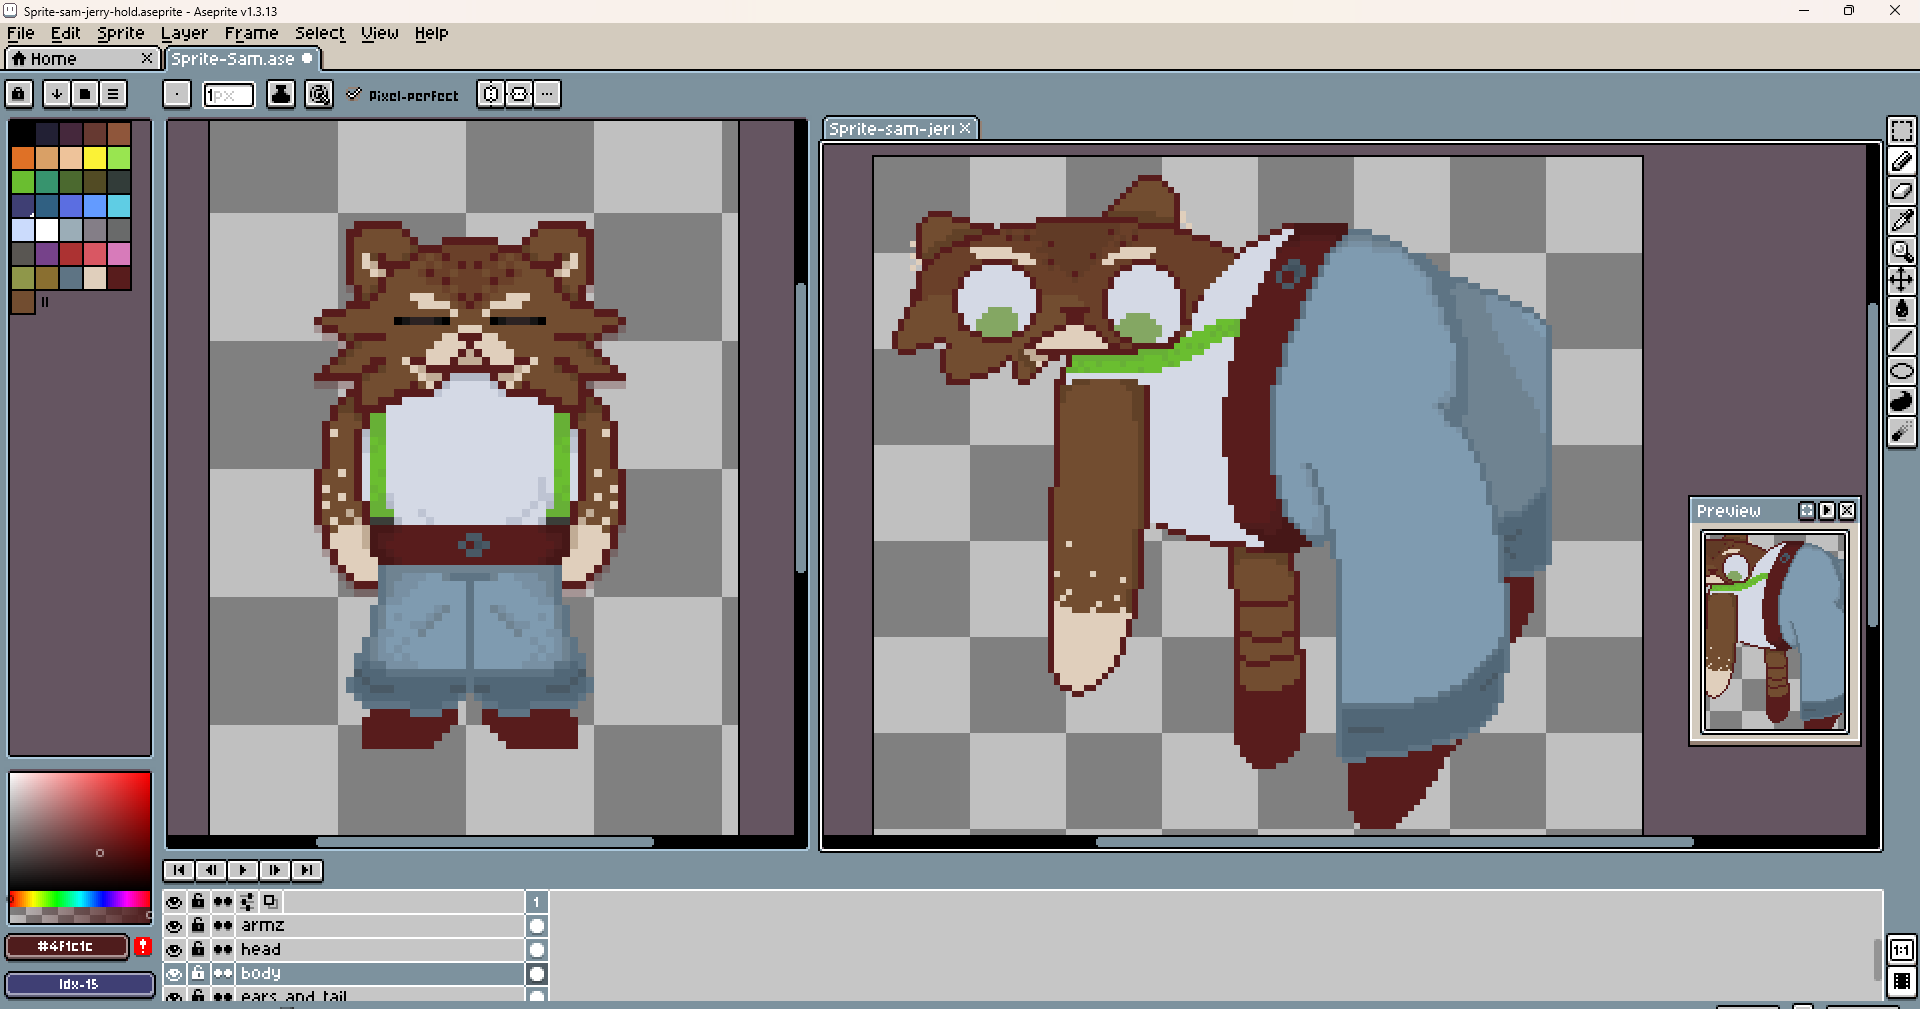Toggle lock on the head layer
Viewport: 1920px width, 1009px height.
(x=198, y=949)
